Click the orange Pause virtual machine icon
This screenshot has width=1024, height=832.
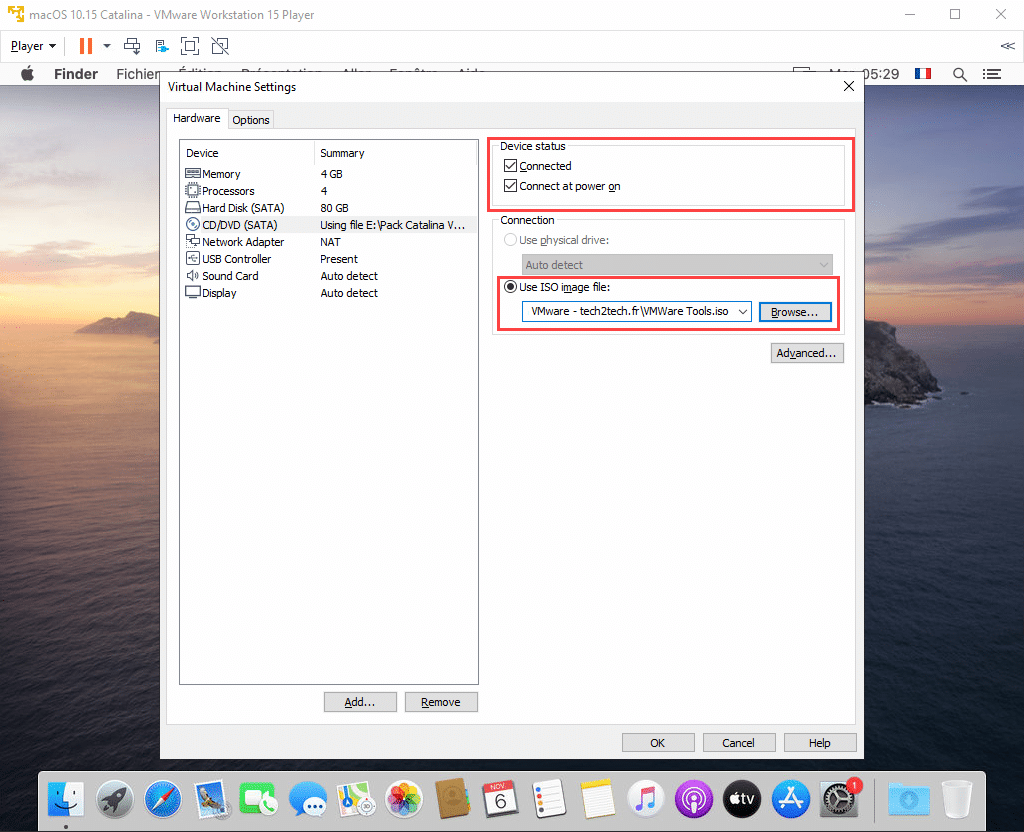coord(86,46)
